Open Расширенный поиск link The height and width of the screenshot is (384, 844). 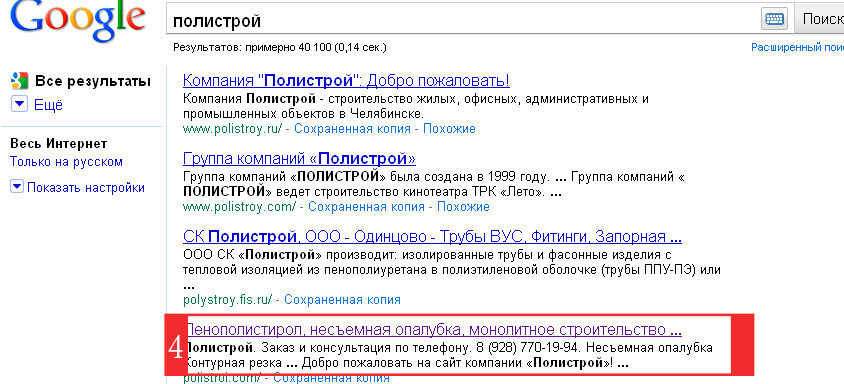pyautogui.click(x=797, y=47)
